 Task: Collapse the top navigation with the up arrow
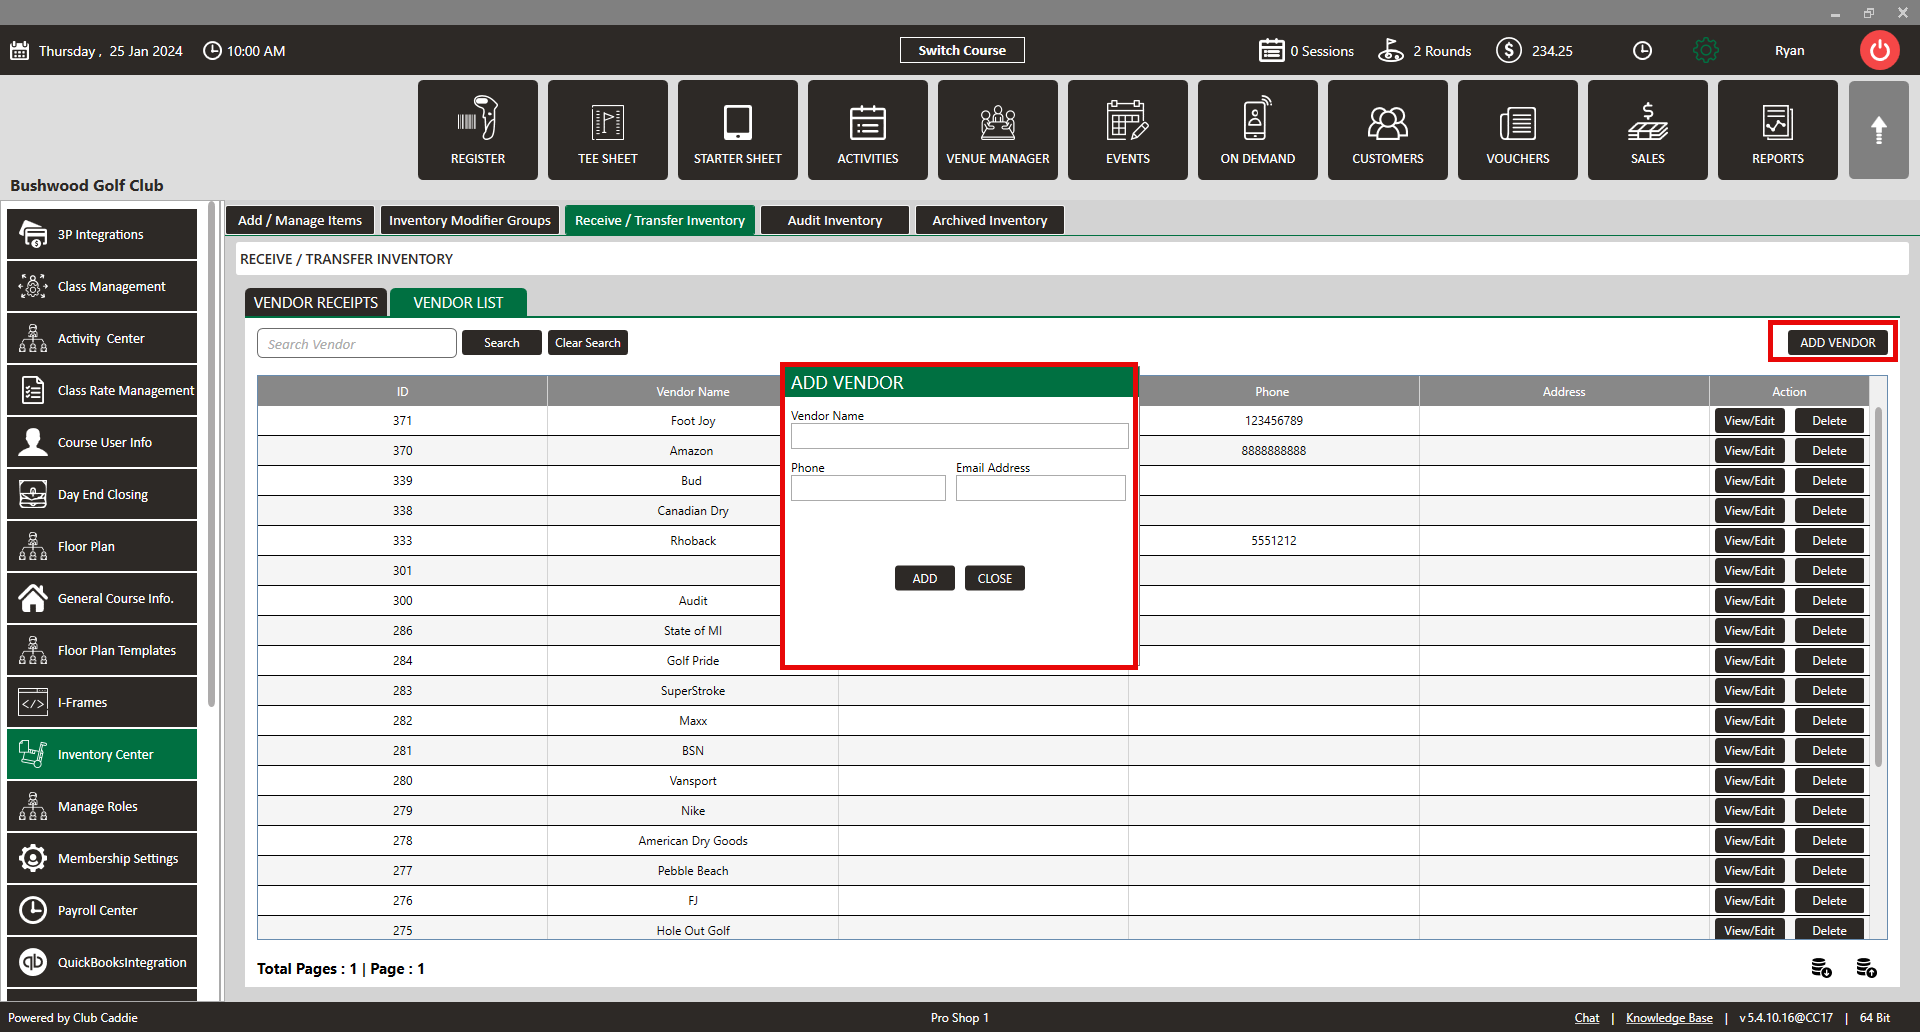(1879, 130)
